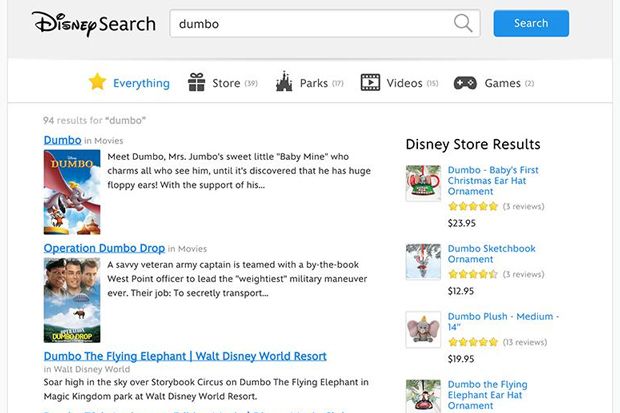Open Dumbo the Flying Elephant Ear Hat Ornament link

click(488, 395)
